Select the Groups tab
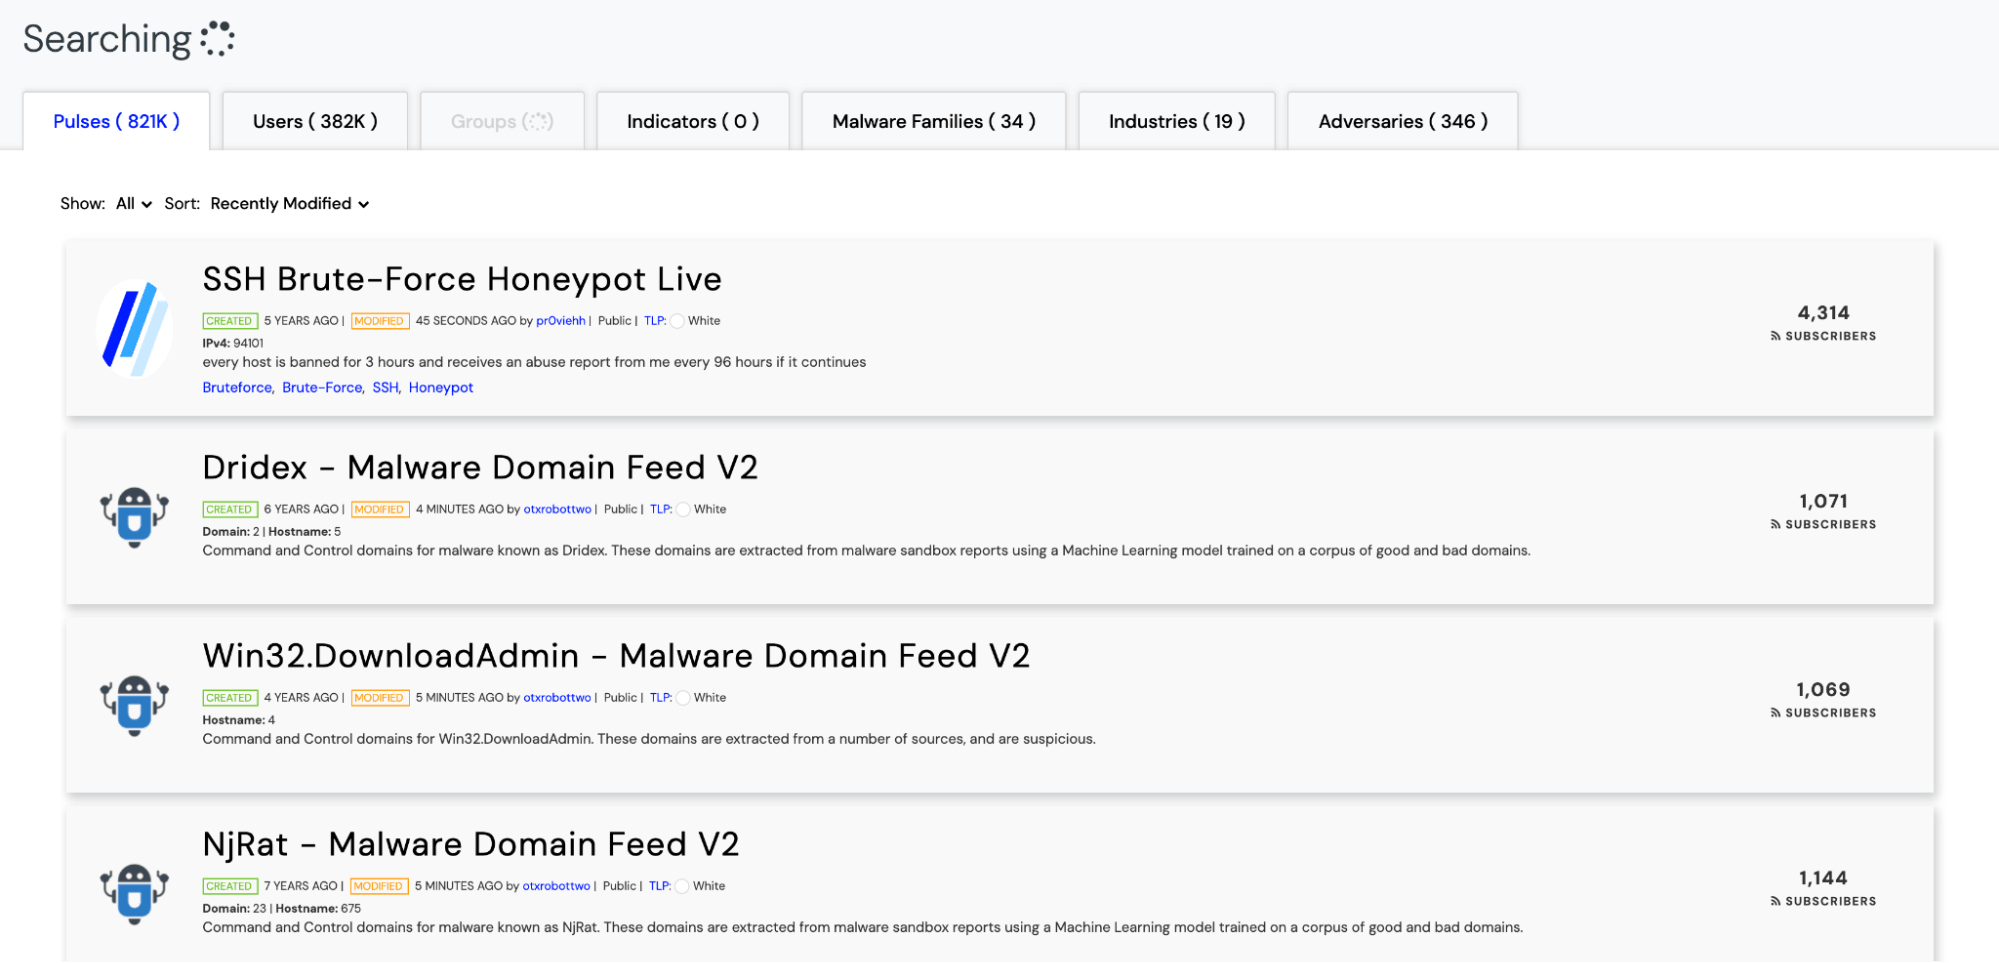1999x963 pixels. coord(502,121)
